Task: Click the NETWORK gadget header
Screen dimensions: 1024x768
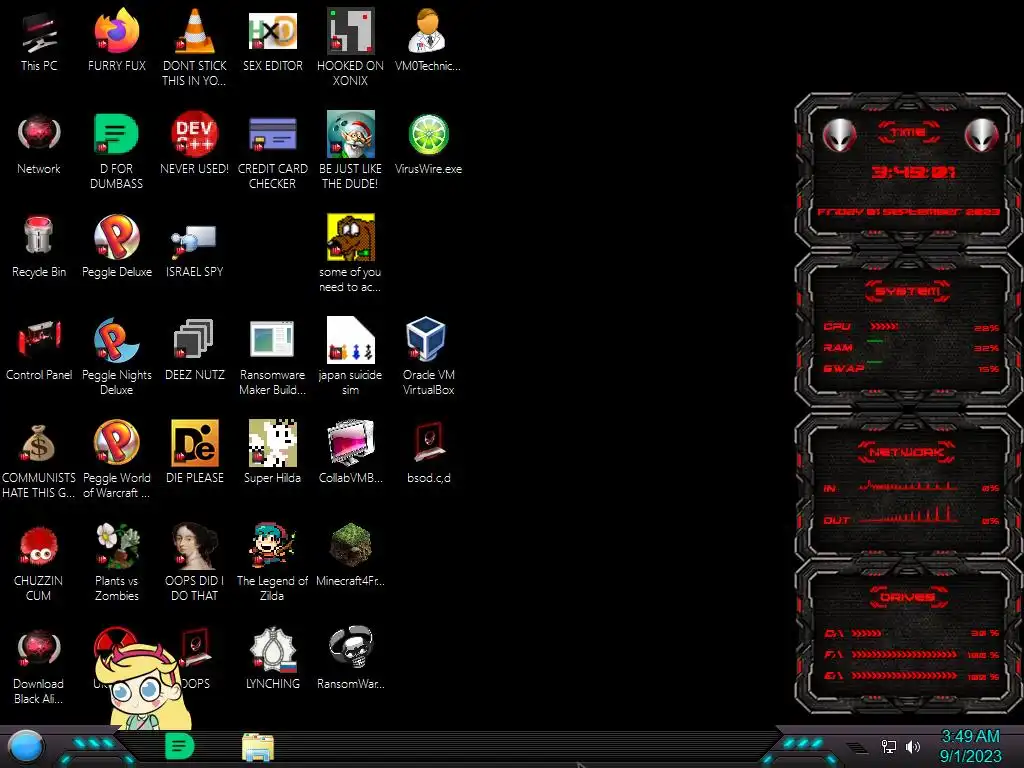Action: [906, 451]
